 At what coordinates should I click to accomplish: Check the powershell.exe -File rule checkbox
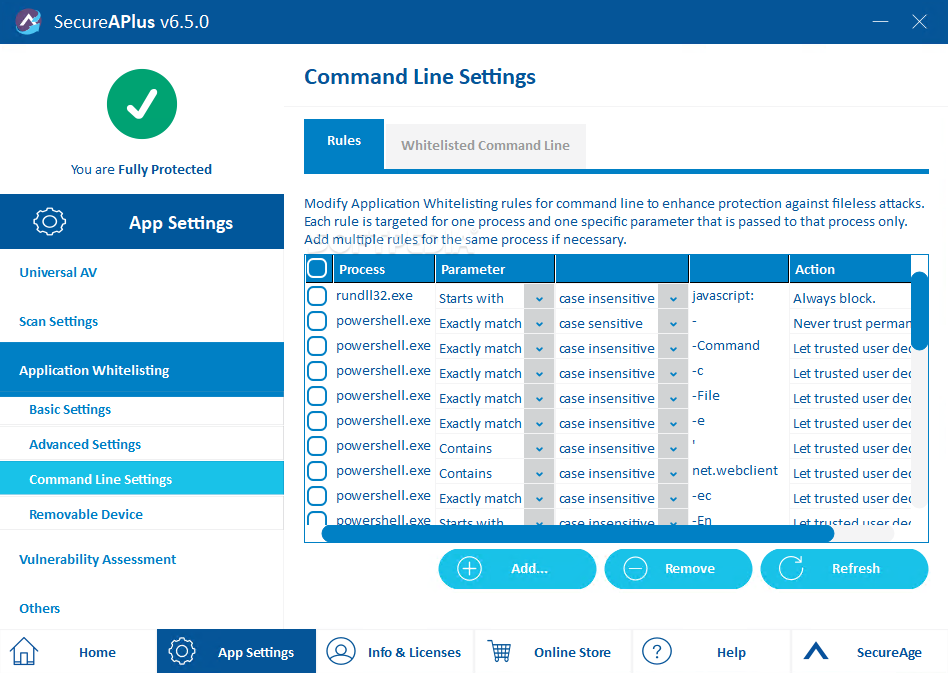point(317,396)
